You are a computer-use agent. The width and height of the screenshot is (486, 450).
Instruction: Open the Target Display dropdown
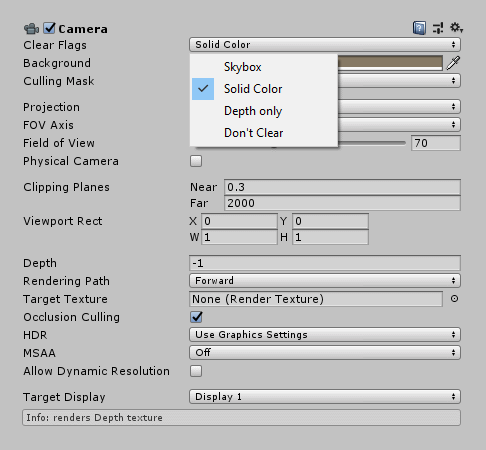point(325,397)
